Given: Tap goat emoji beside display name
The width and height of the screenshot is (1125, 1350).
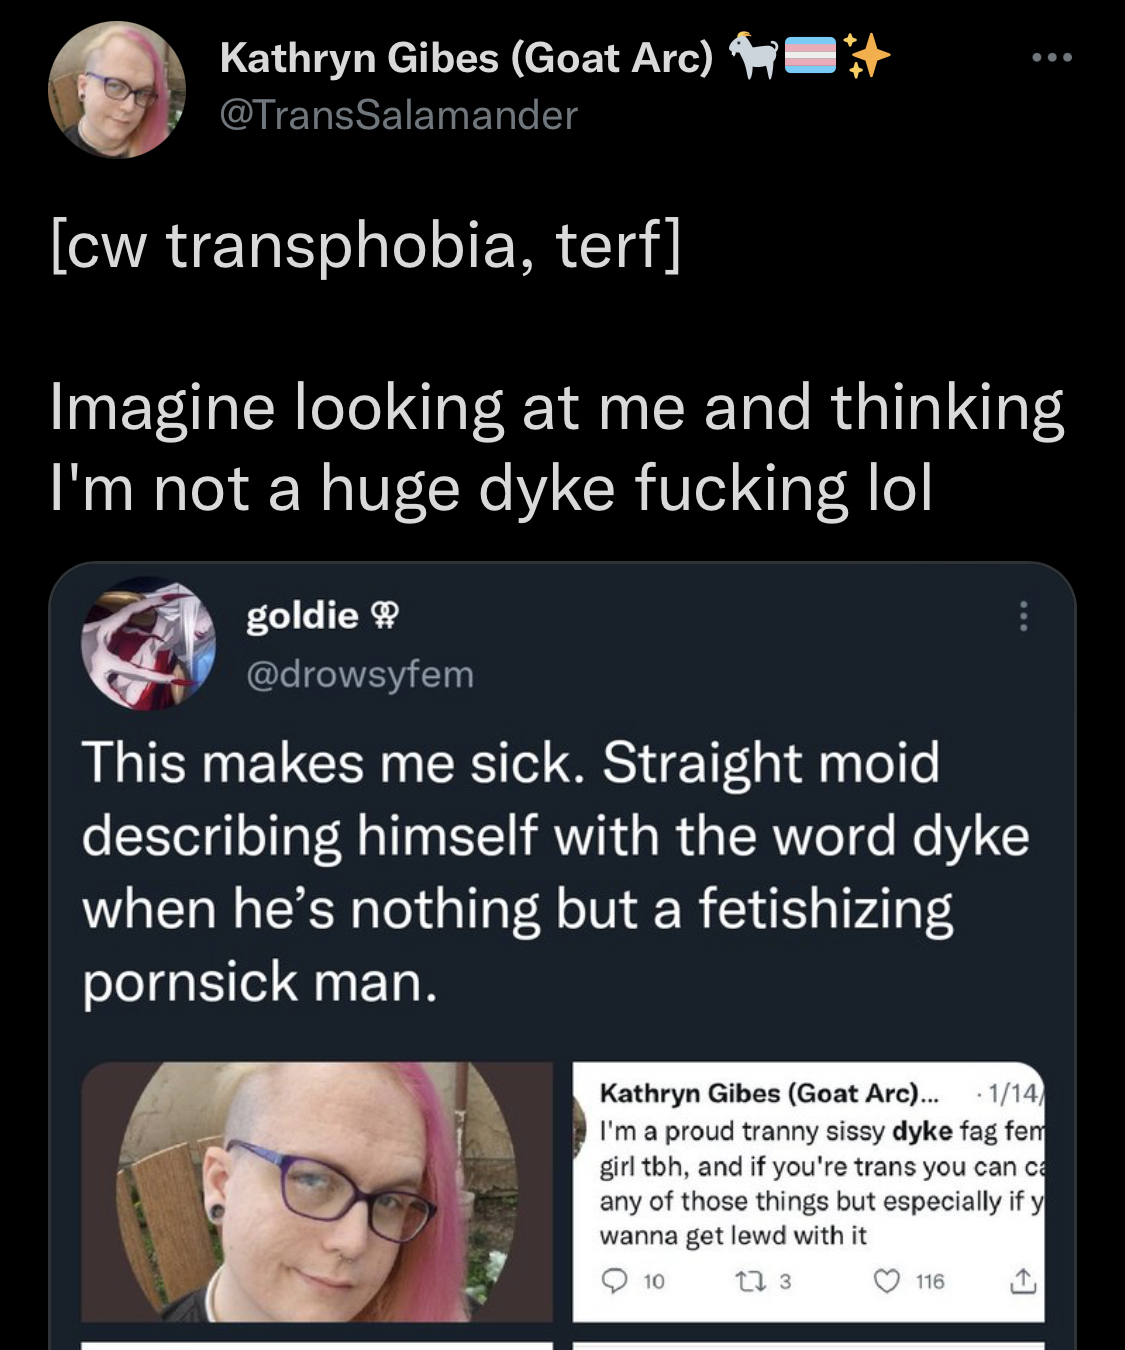Looking at the screenshot, I should coord(753,56).
